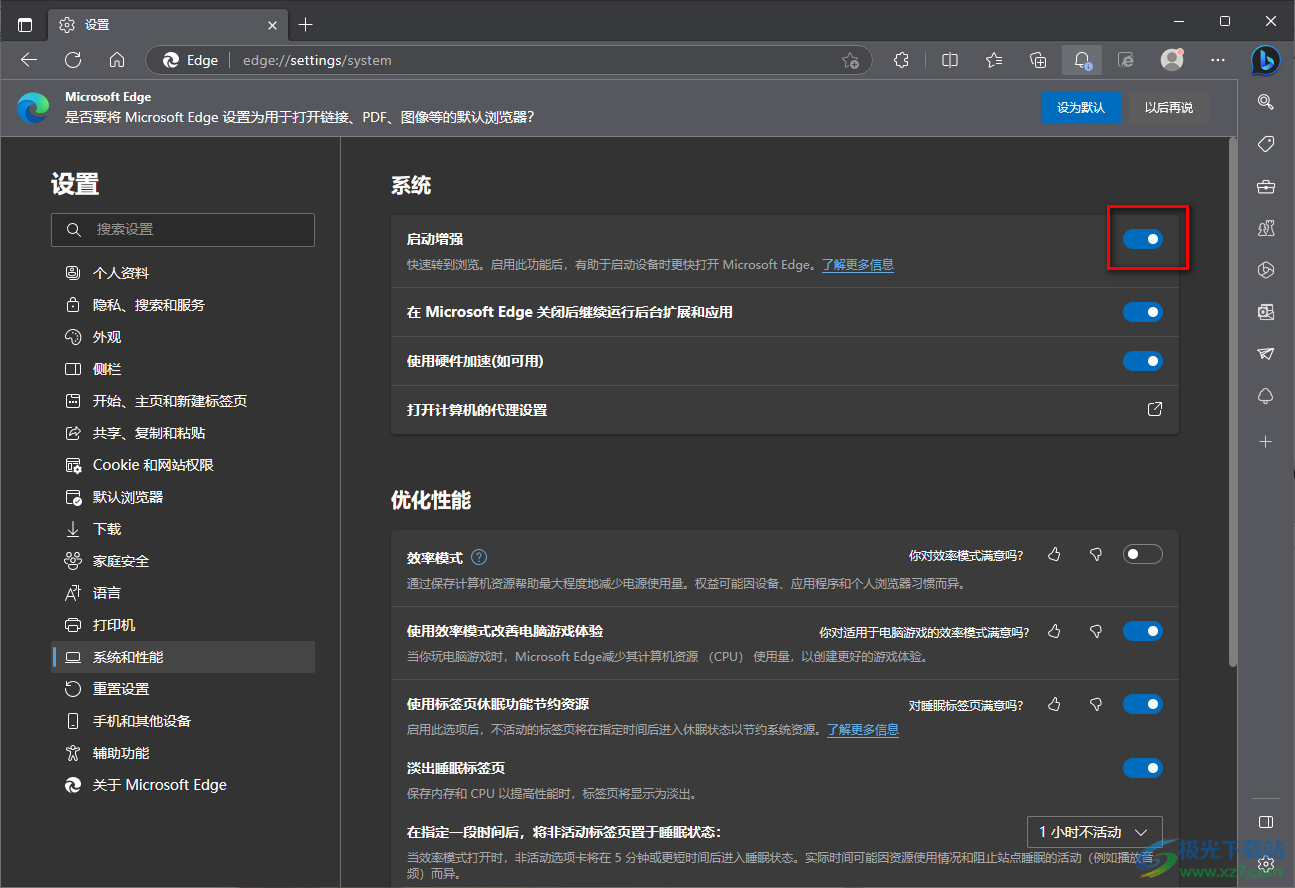
Task: Open the notifications bell in toolbar
Action: click(x=1082, y=60)
